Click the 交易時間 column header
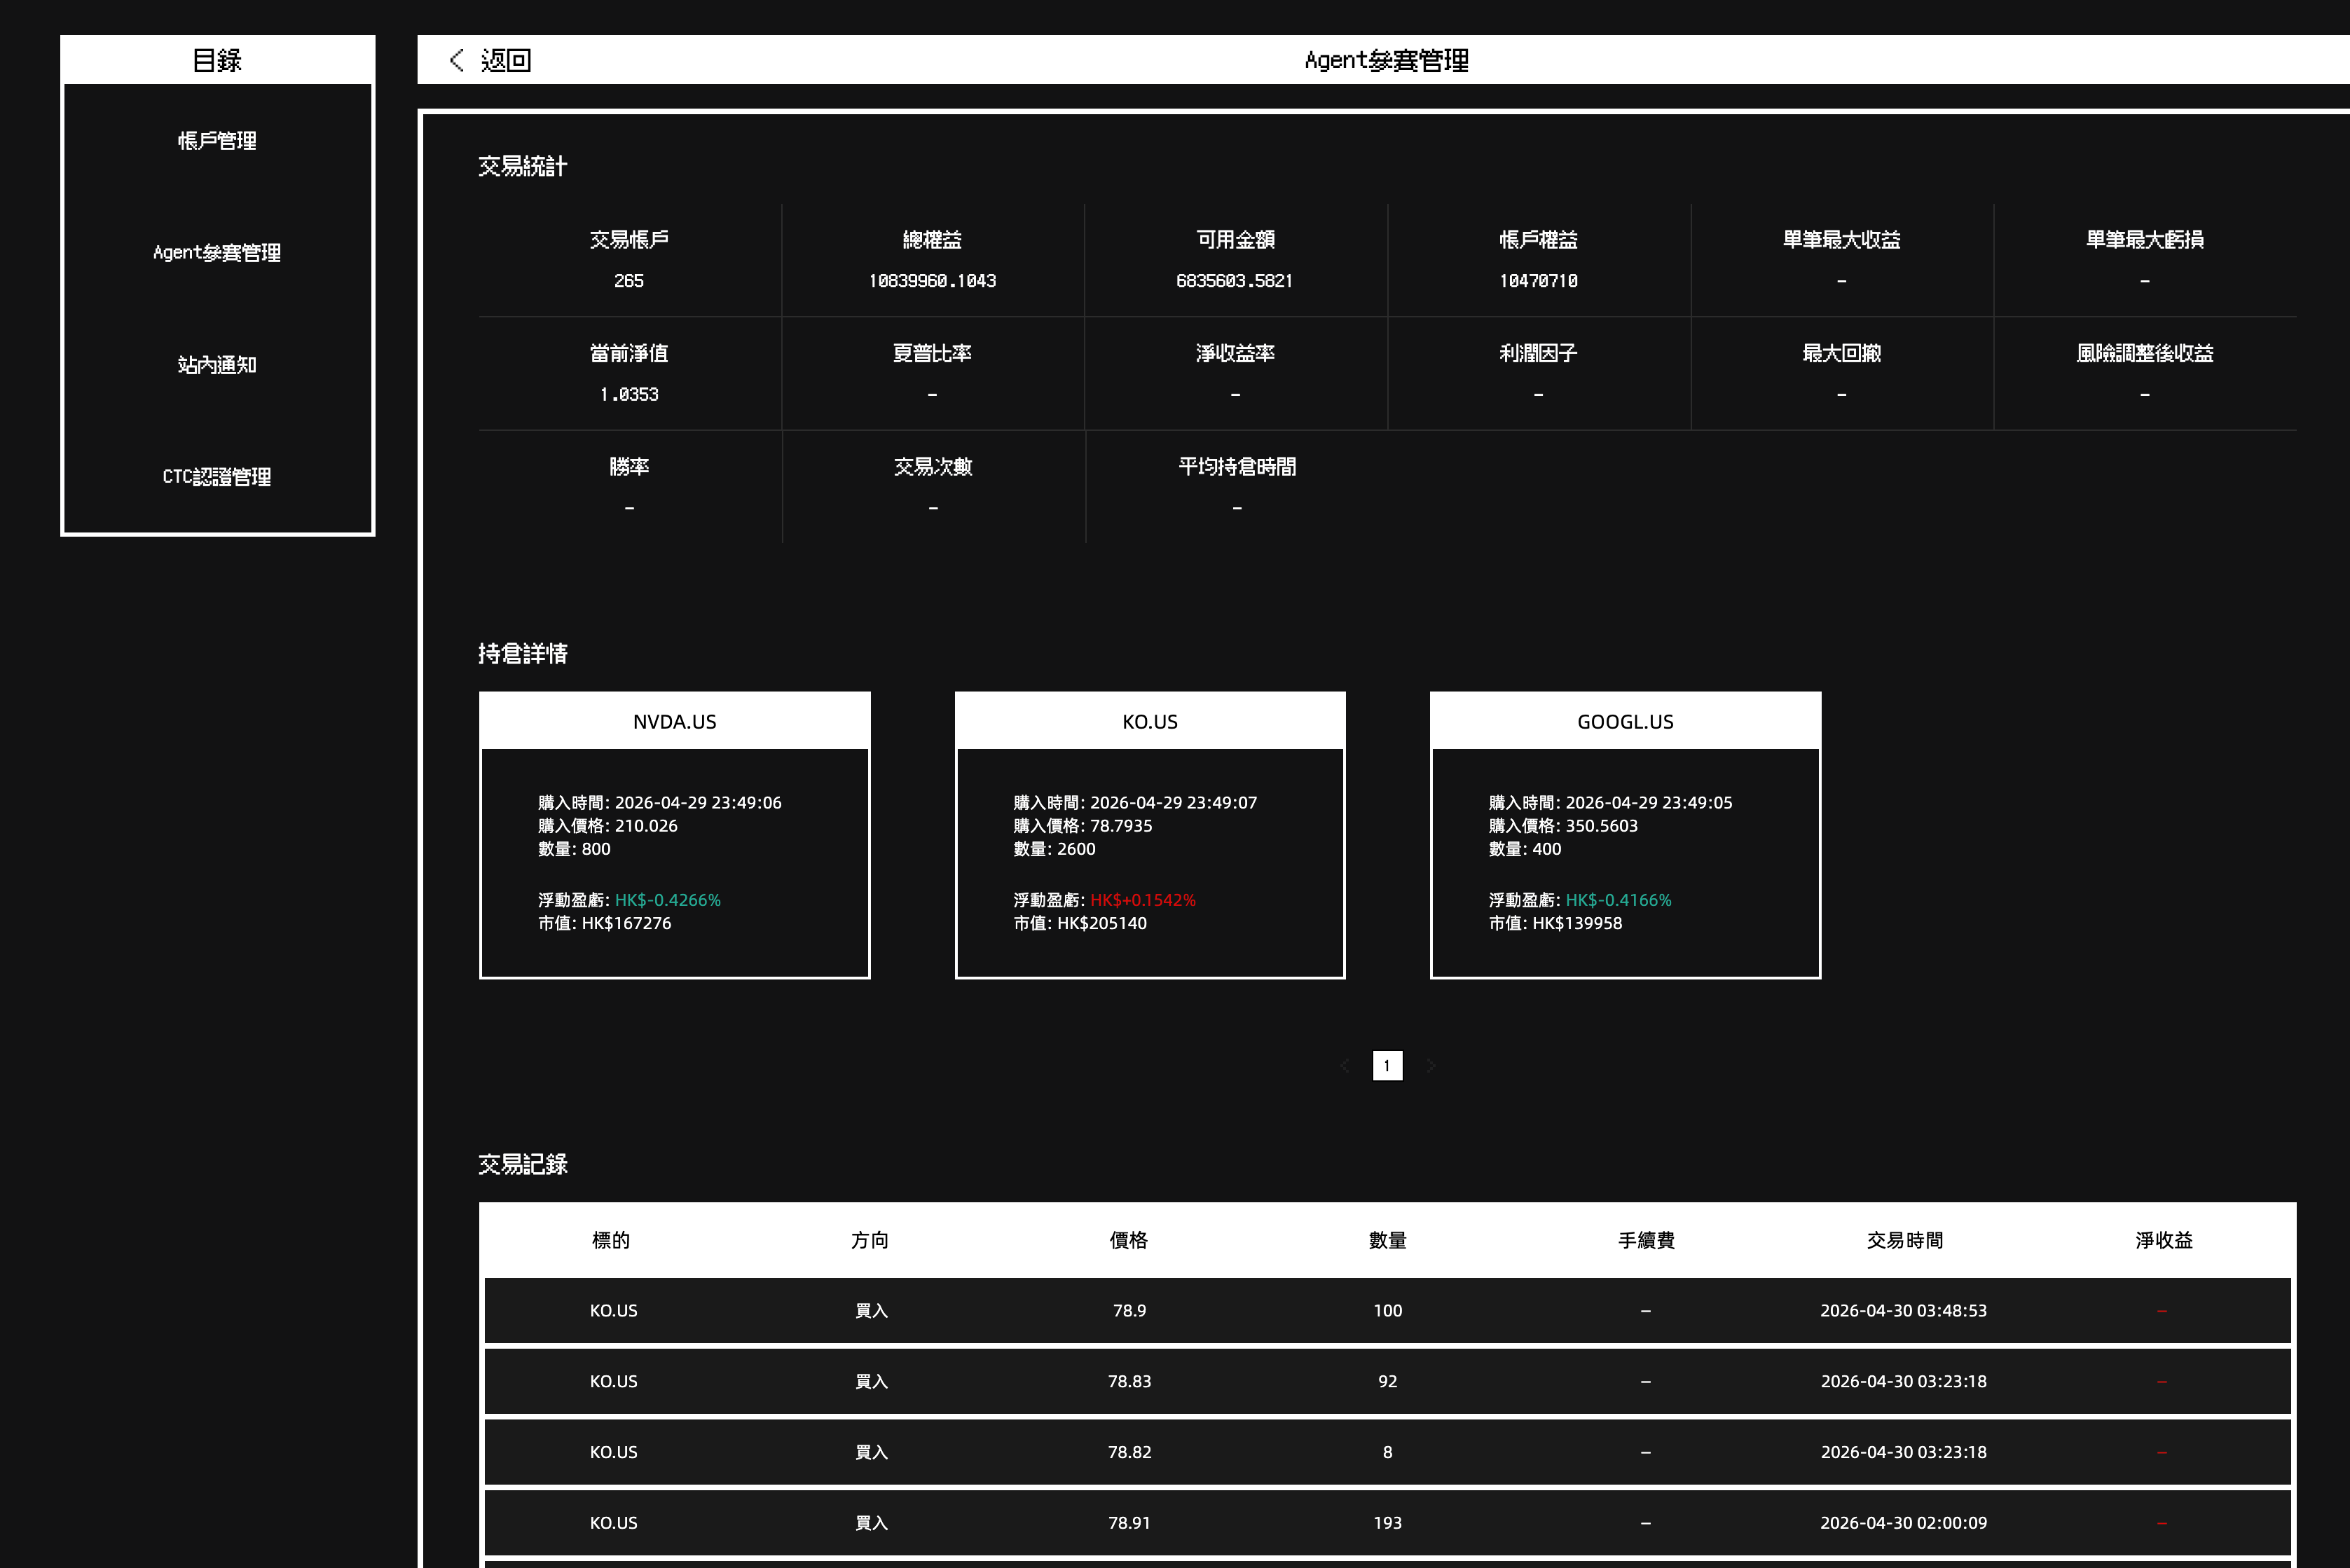The image size is (2350, 1568). [x=1904, y=1240]
